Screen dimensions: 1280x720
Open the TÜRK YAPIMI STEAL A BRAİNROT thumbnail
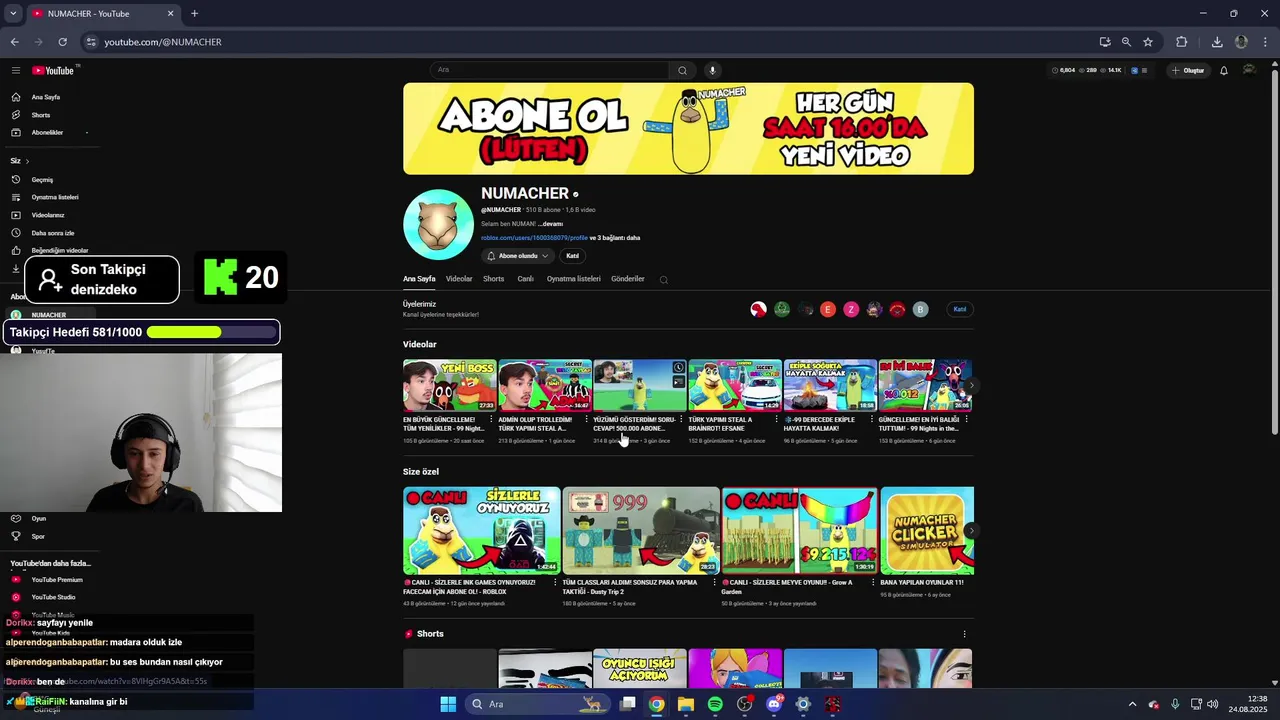point(735,385)
